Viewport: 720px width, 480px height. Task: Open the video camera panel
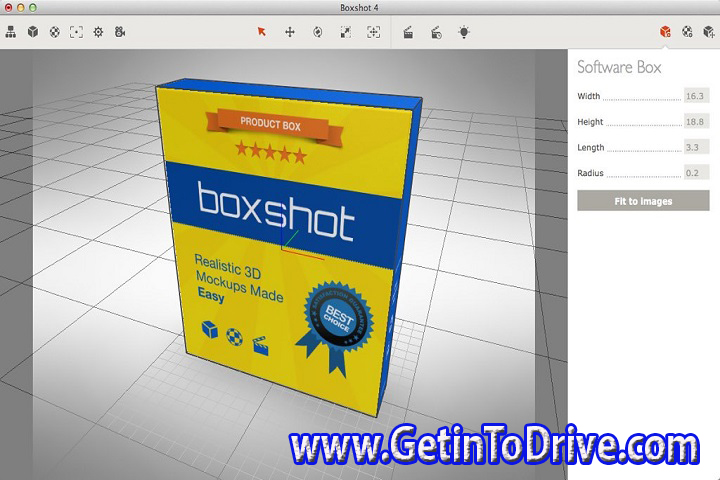click(120, 32)
